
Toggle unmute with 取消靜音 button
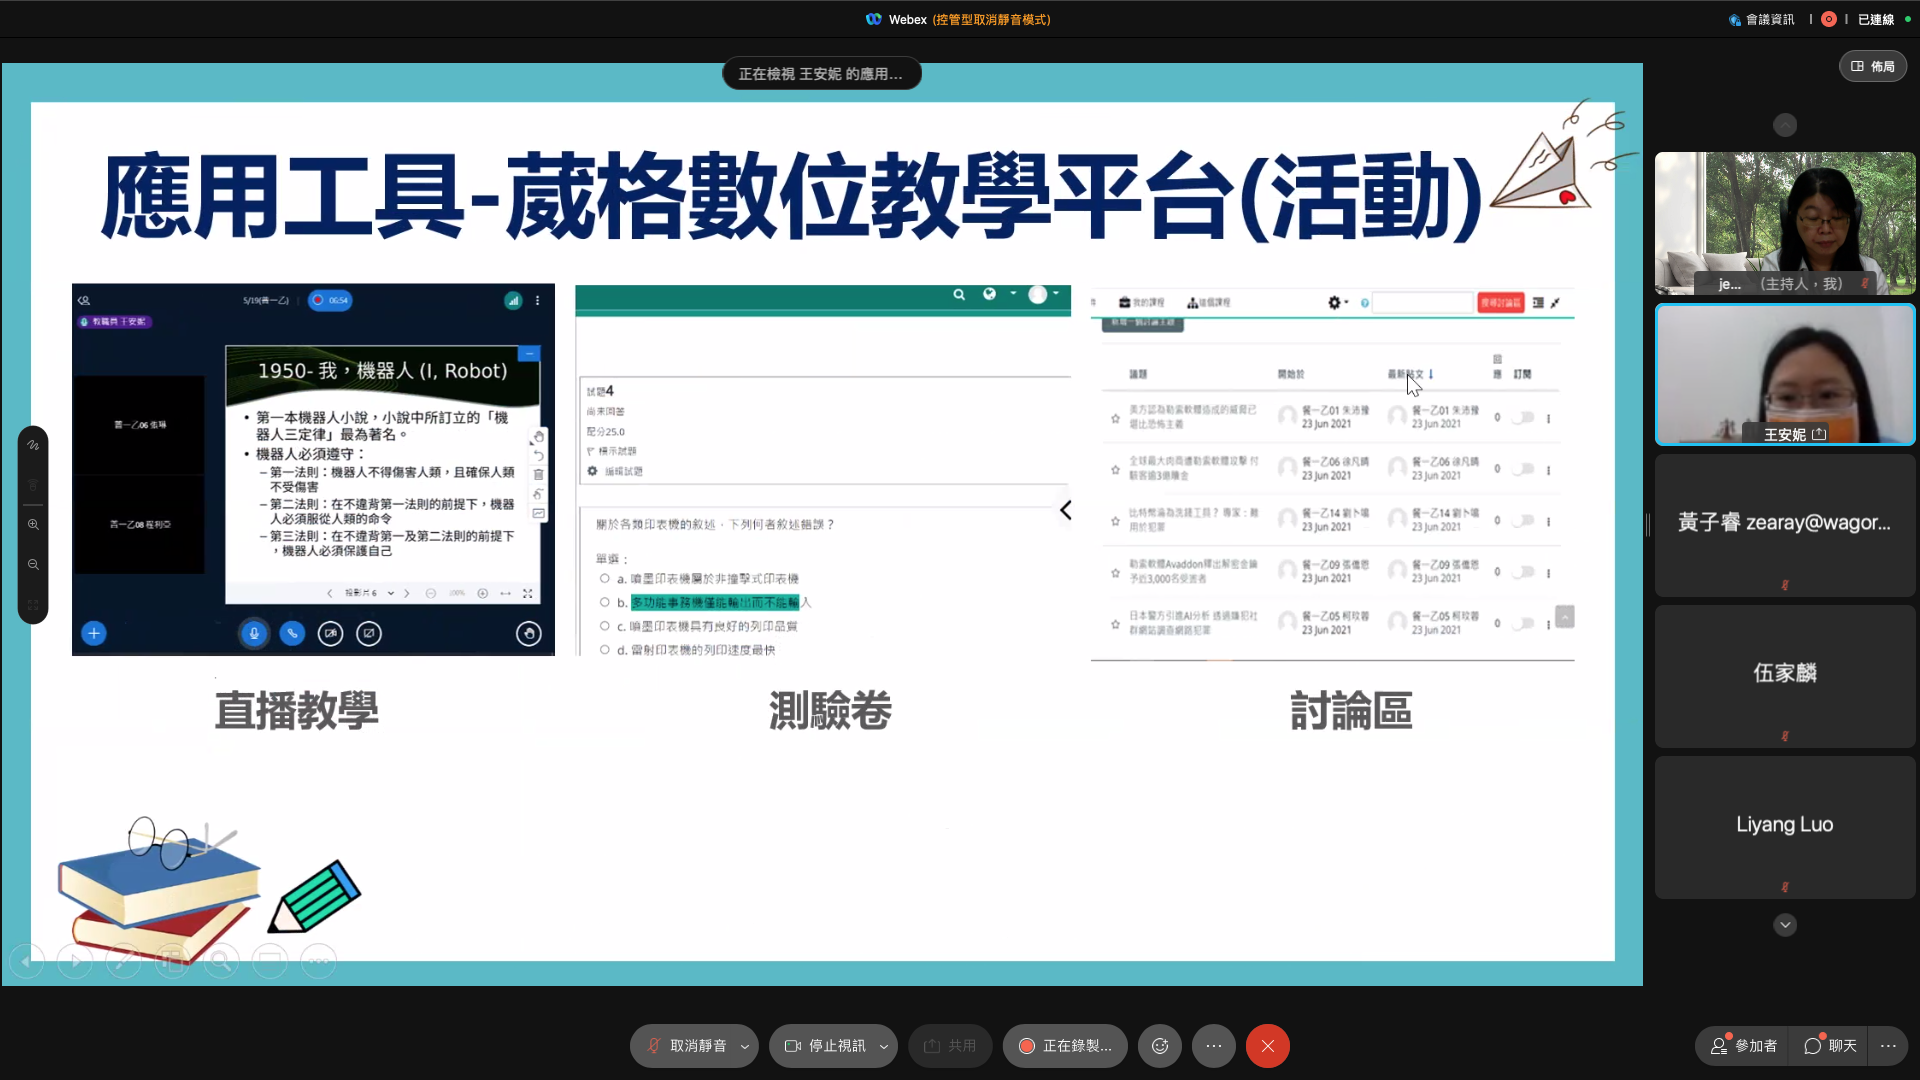click(686, 1046)
